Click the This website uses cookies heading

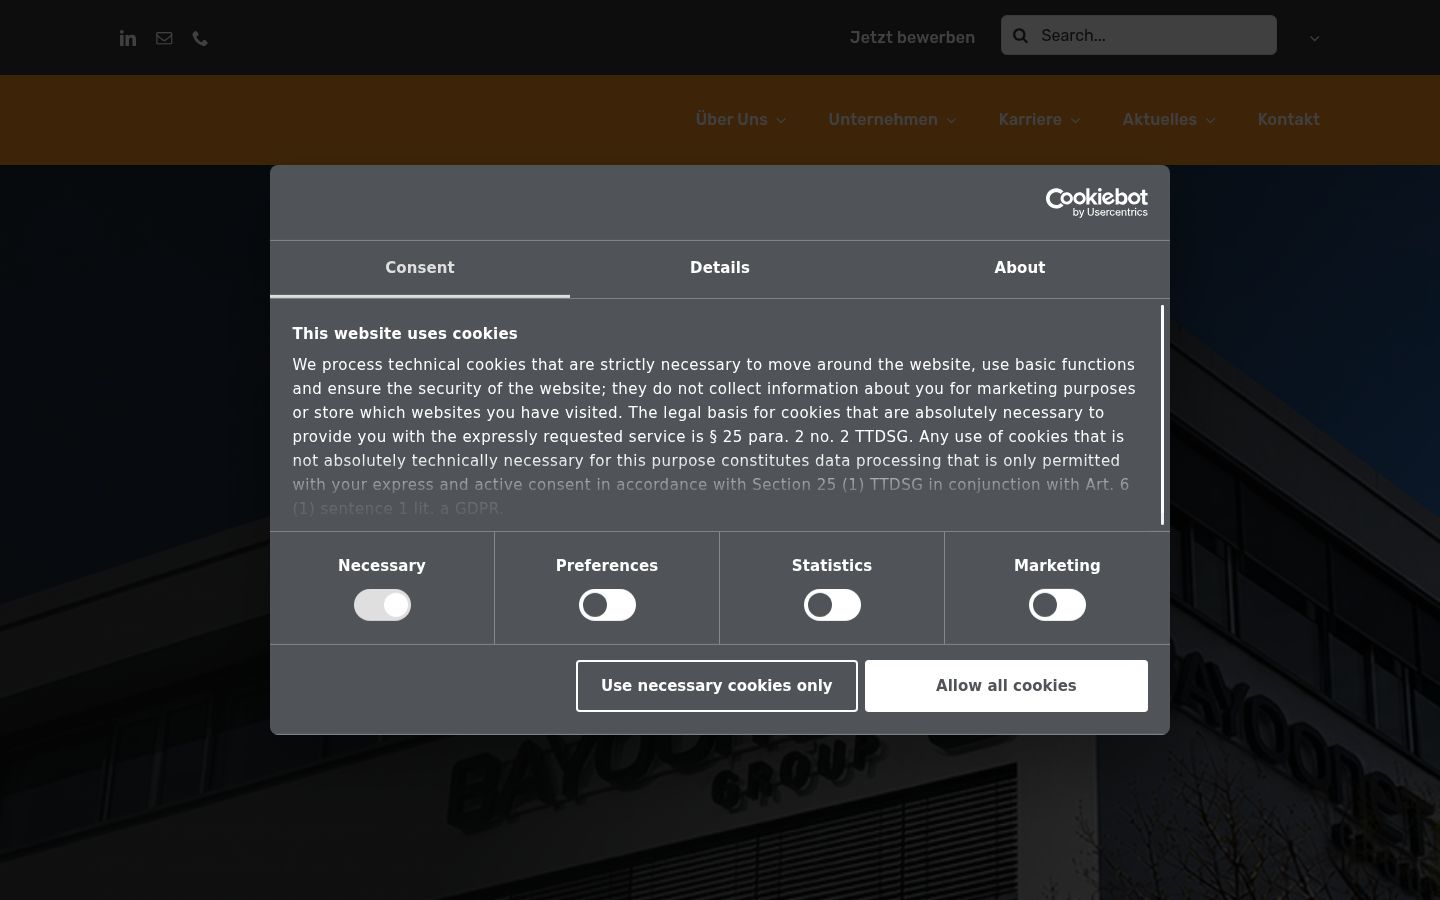tap(405, 334)
